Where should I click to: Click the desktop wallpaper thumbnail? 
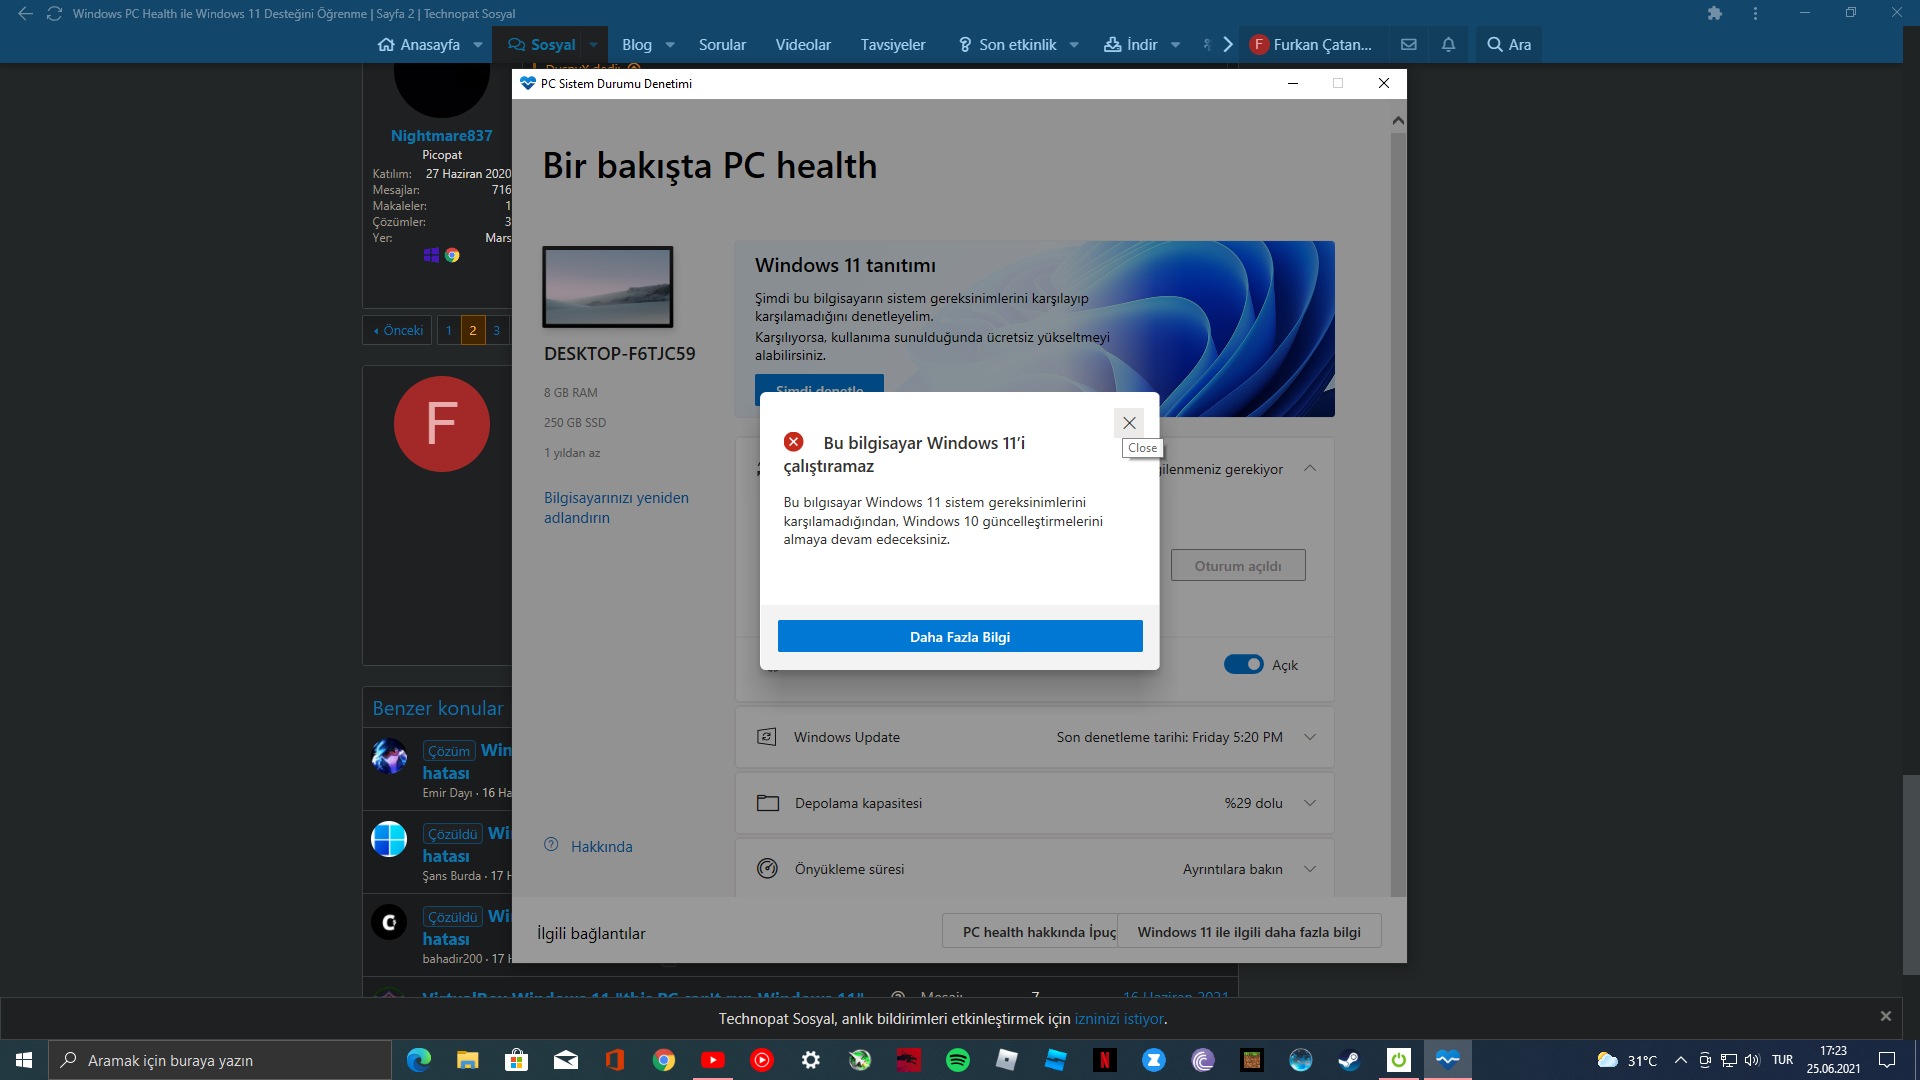(x=607, y=287)
